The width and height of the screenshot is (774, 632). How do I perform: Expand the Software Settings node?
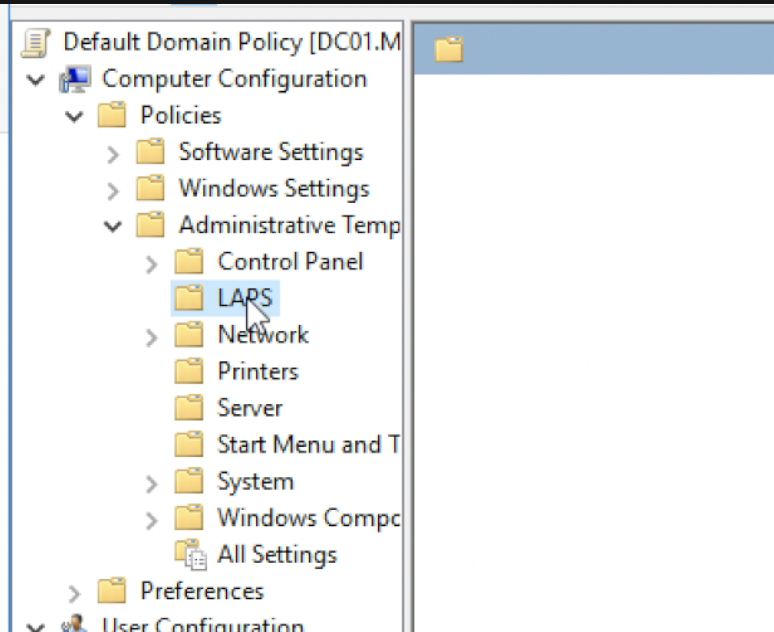click(113, 153)
